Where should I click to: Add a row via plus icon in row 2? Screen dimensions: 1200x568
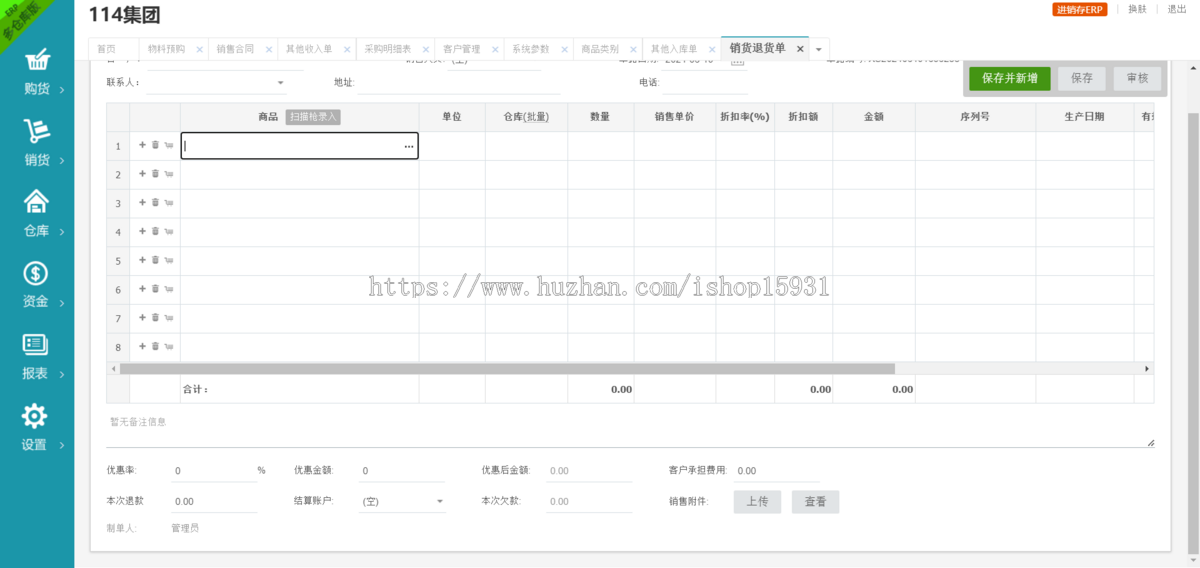pyautogui.click(x=142, y=174)
